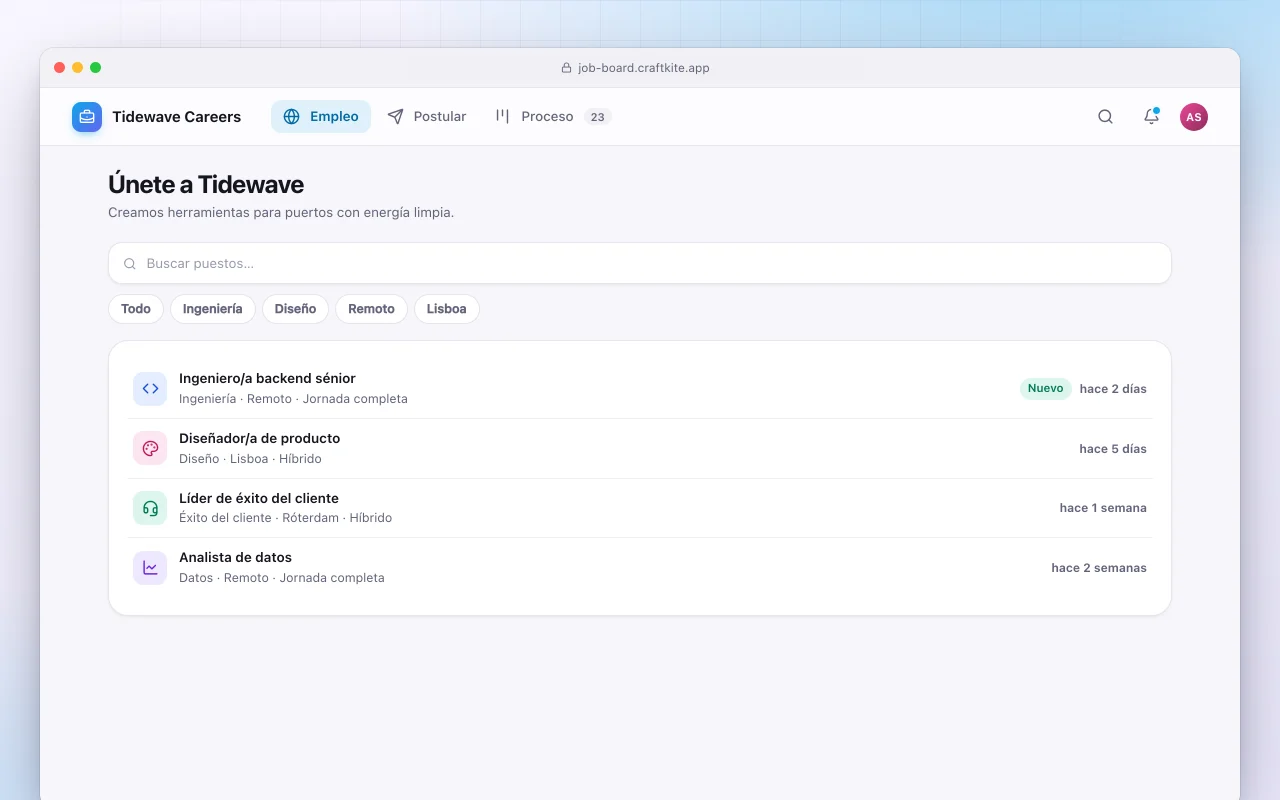Click the chart icon beside Analista de datos
This screenshot has height=800, width=1280.
pos(150,568)
